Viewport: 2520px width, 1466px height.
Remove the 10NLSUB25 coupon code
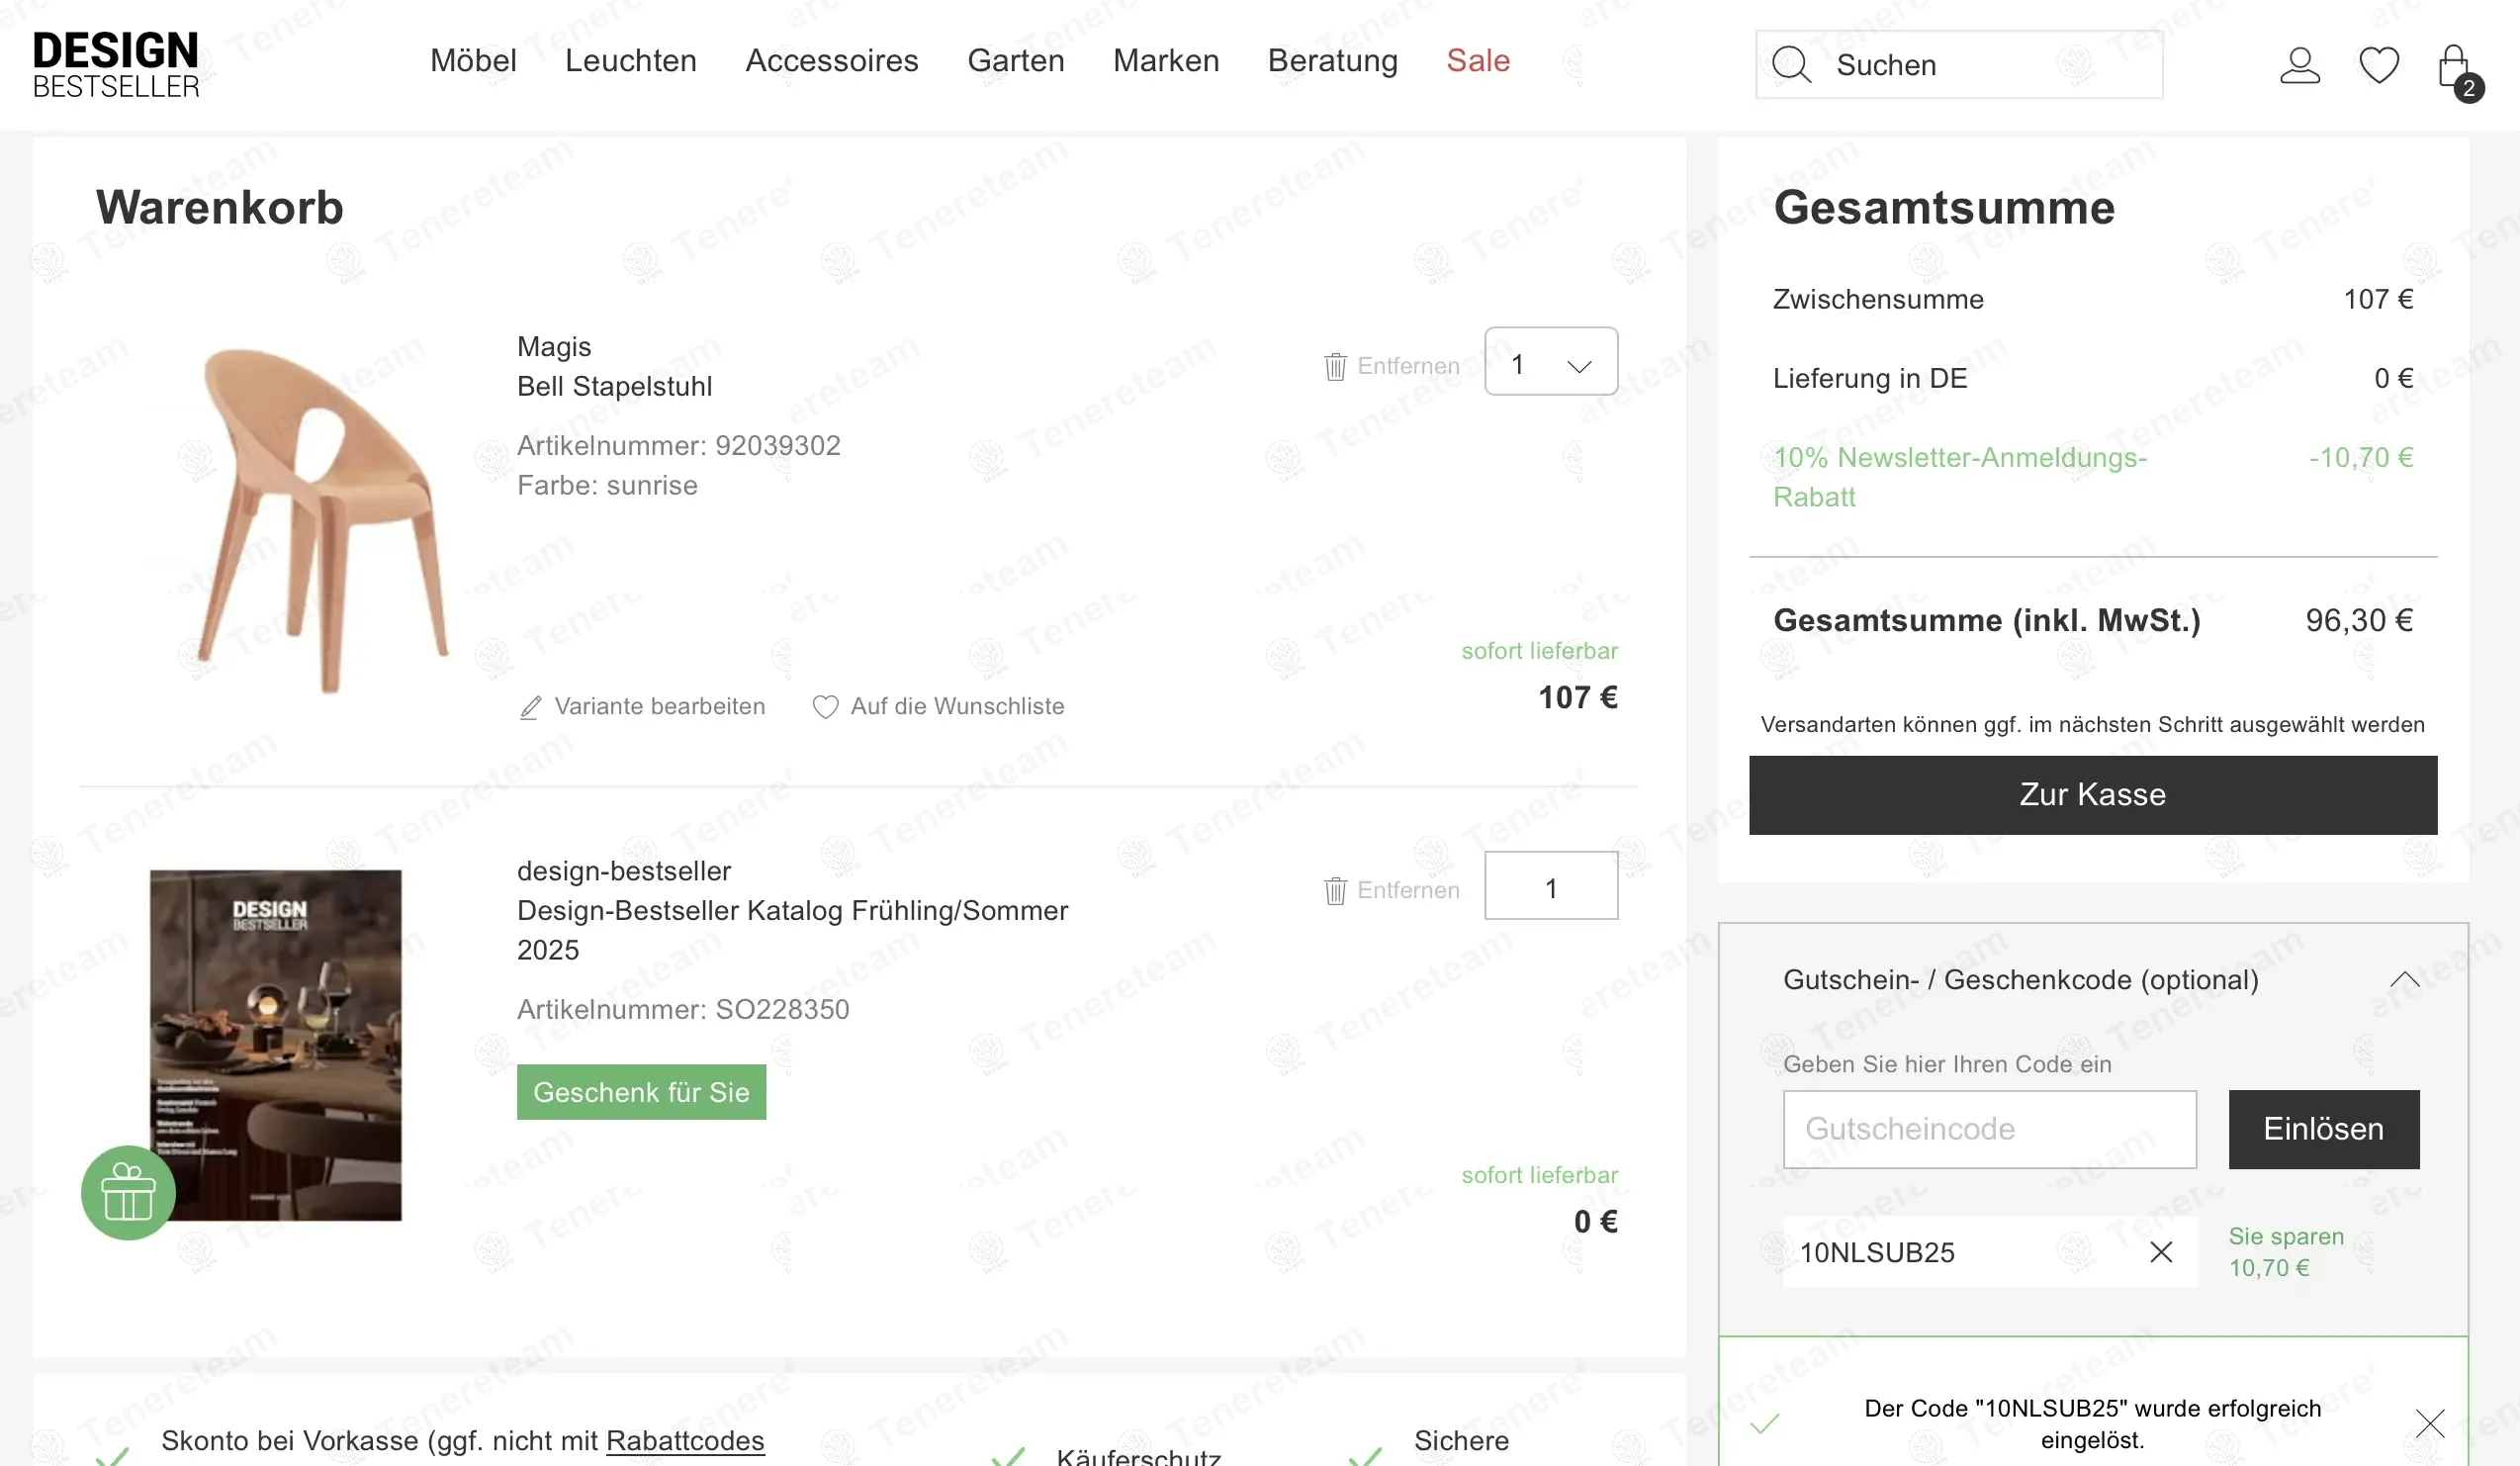(x=2161, y=1252)
